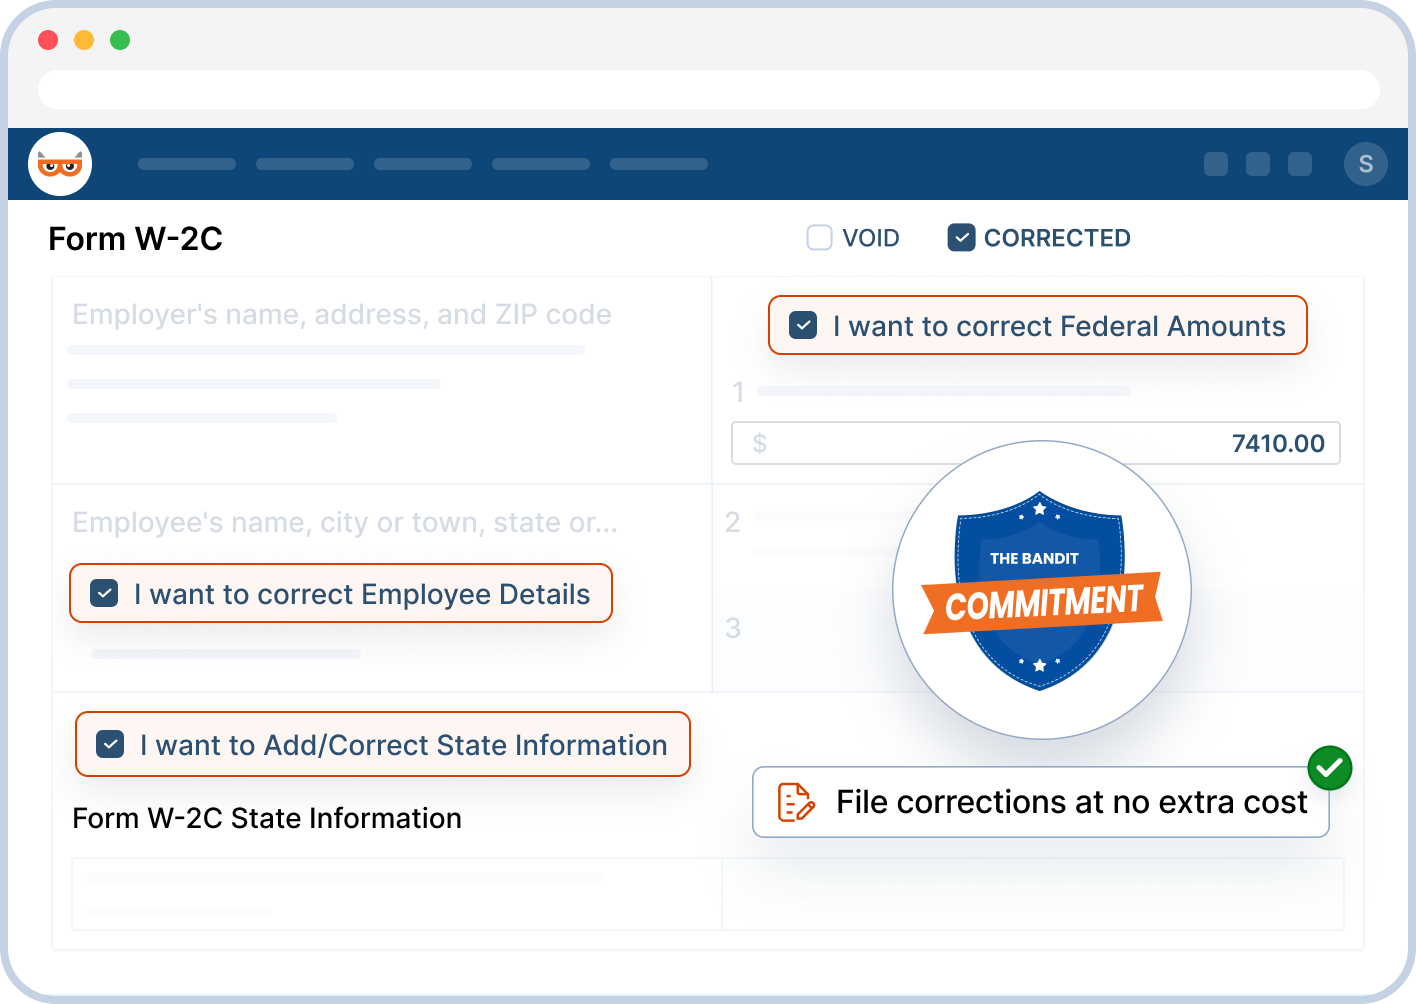Toggle I want to Add/Correct State Information

[110, 745]
